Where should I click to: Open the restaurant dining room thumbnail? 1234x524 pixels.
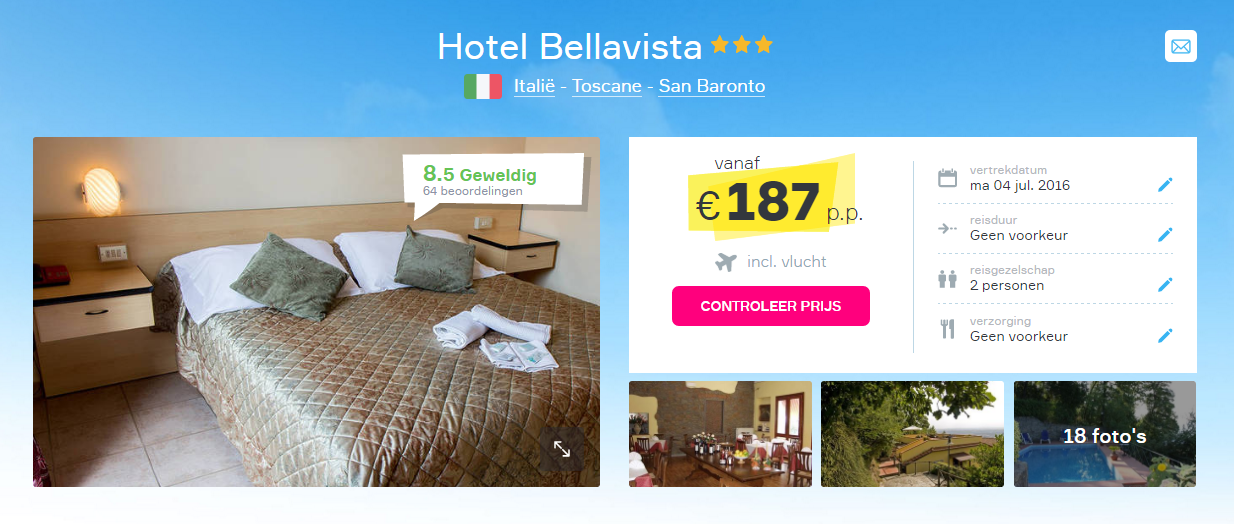[x=720, y=434]
